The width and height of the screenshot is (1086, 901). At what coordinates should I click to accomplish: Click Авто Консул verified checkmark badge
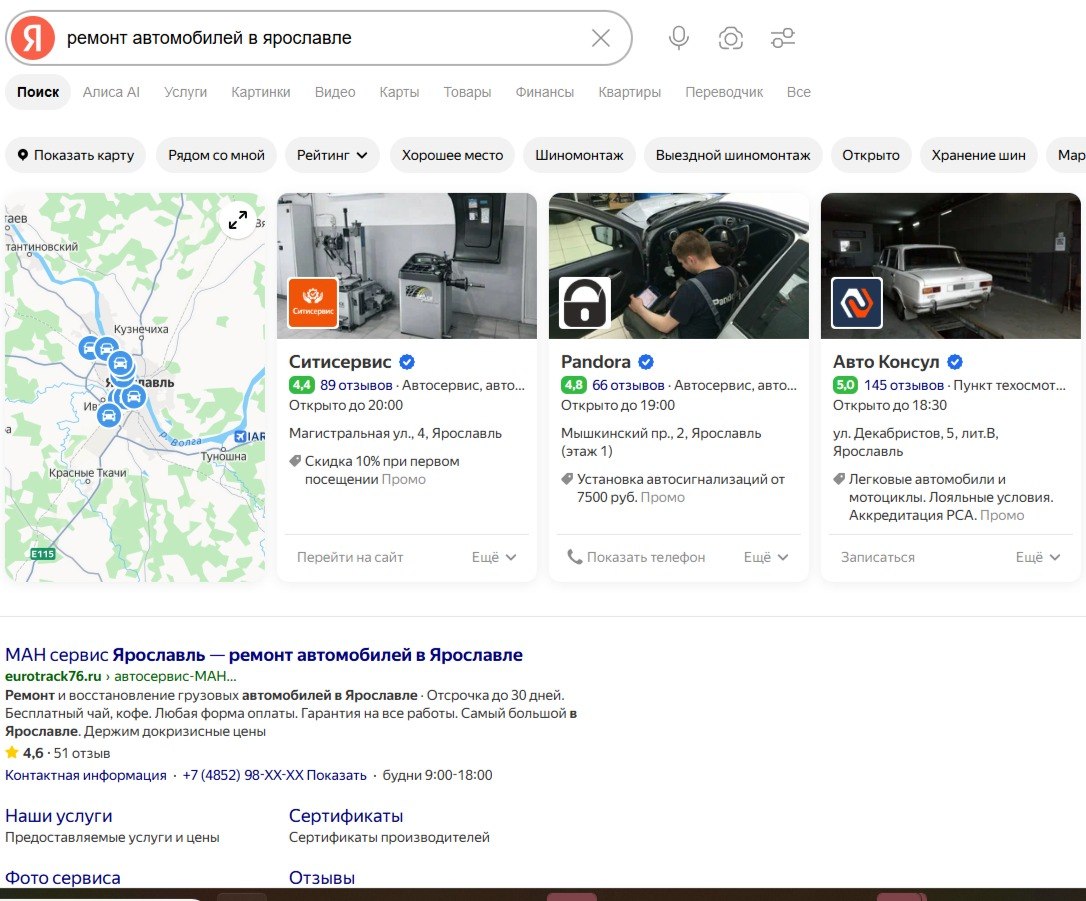954,362
